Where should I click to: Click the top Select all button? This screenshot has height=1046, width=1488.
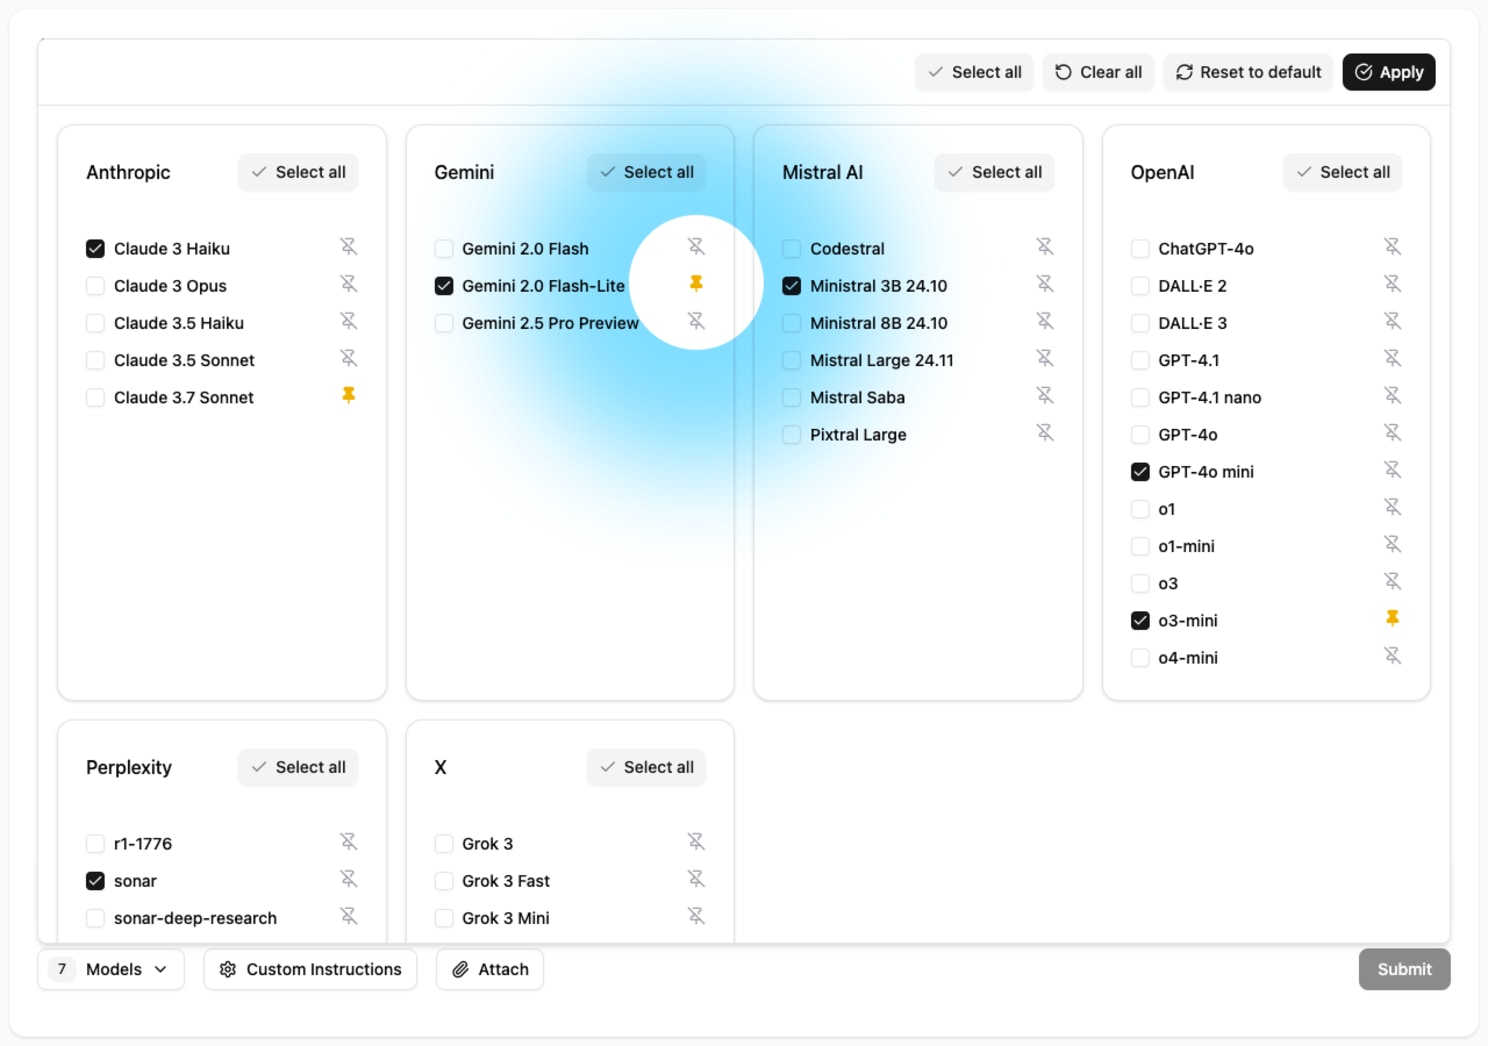[x=975, y=72]
